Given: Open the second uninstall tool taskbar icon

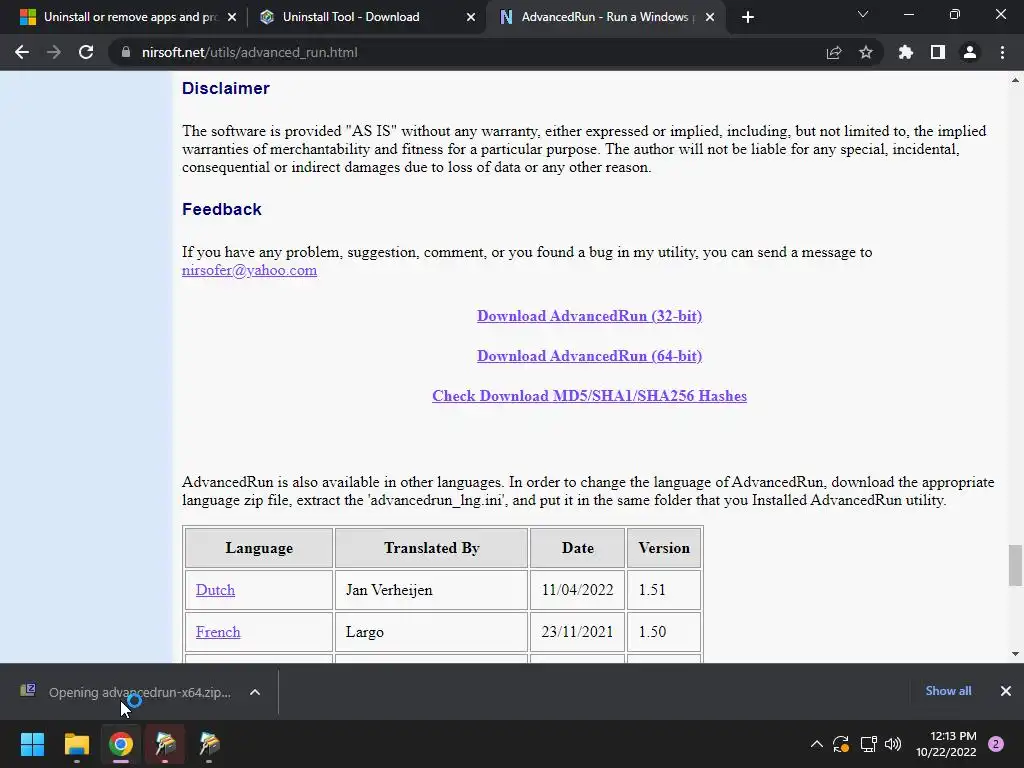Looking at the screenshot, I should pos(210,743).
